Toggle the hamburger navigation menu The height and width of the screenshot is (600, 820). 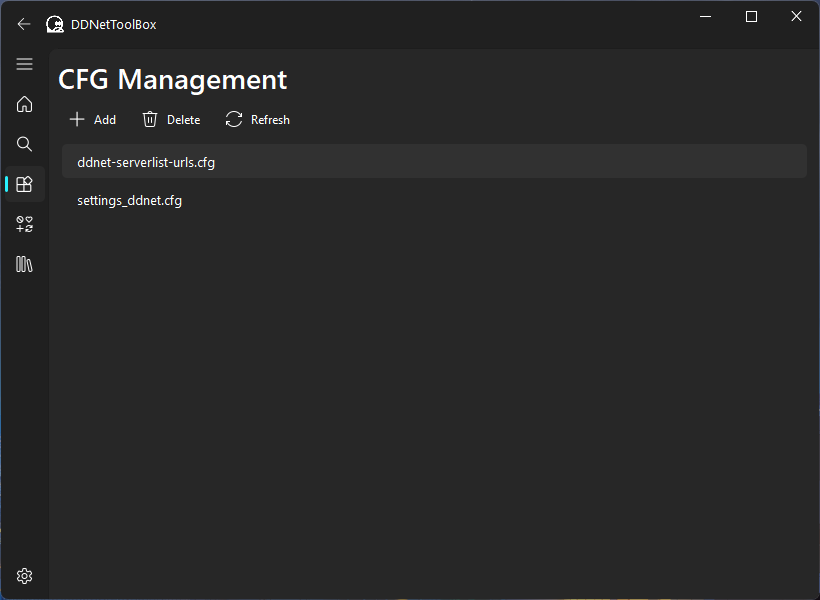(25, 64)
